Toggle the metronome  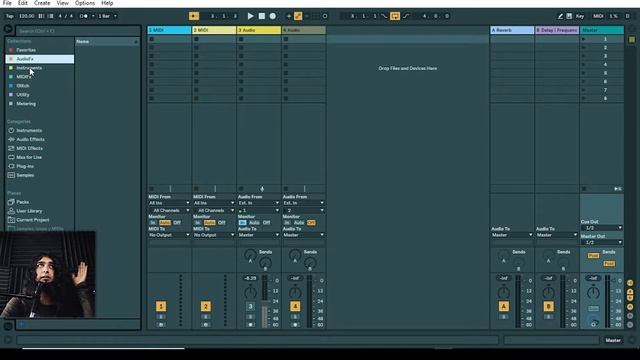coord(83,16)
